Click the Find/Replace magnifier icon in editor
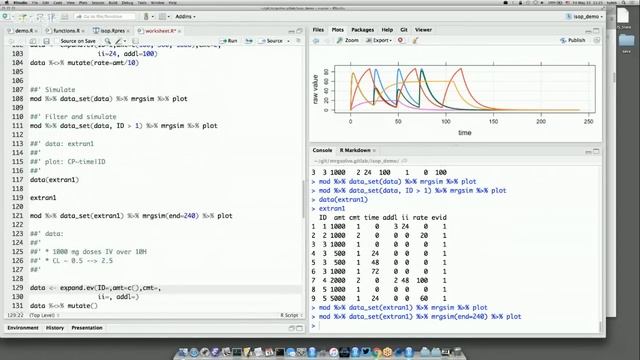The height and width of the screenshot is (360, 640). pos(107,41)
